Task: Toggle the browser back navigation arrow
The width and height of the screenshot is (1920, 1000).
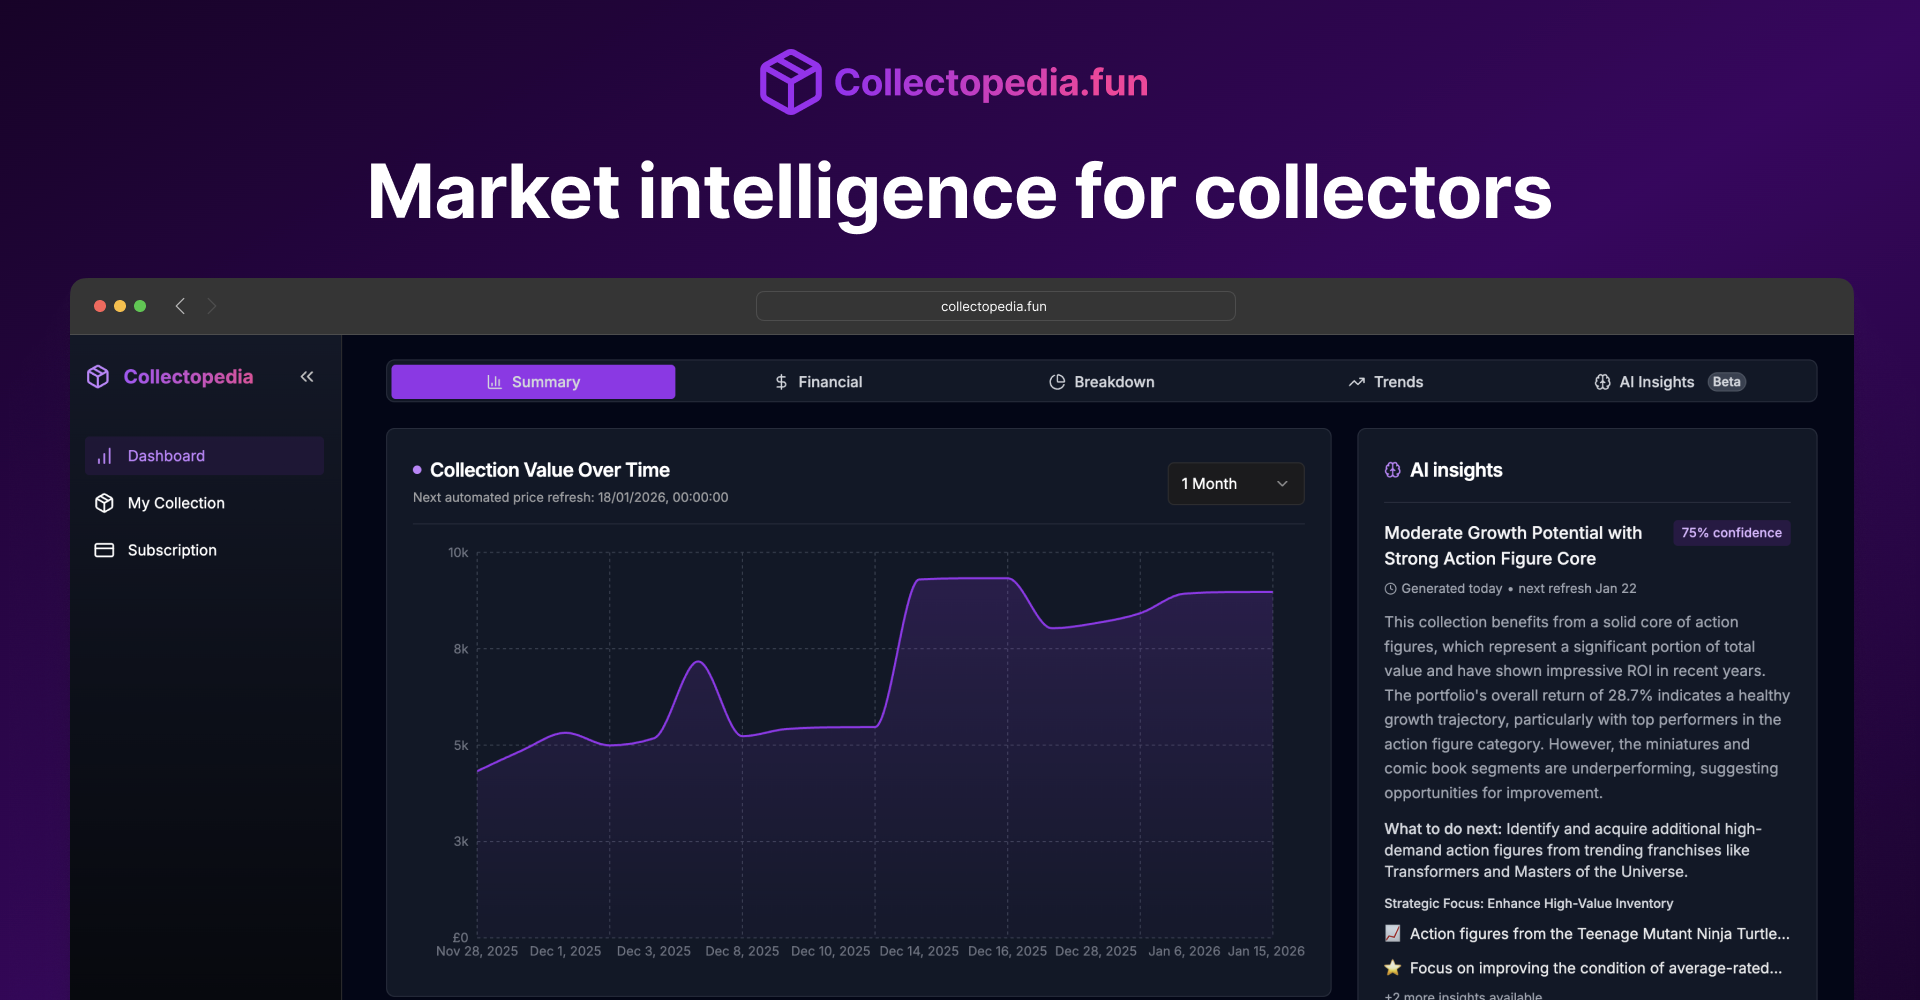Action: 180,306
